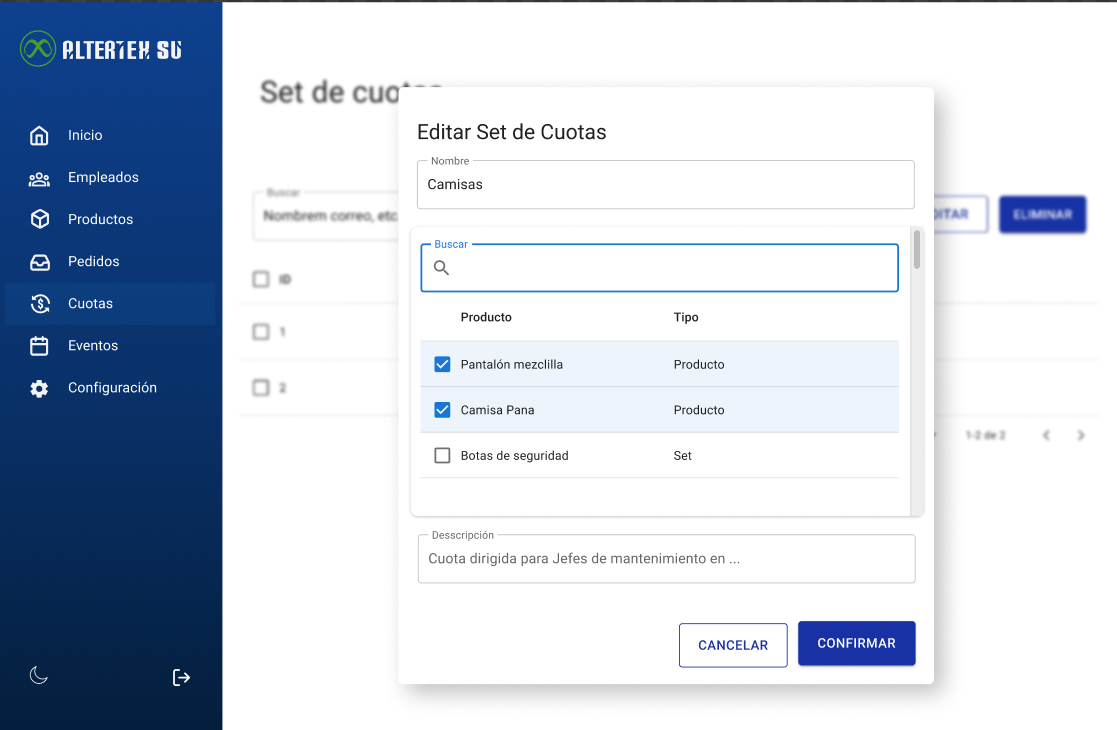Check Botas de seguridad checkbox
Image resolution: width=1117 pixels, height=730 pixels.
(442, 456)
